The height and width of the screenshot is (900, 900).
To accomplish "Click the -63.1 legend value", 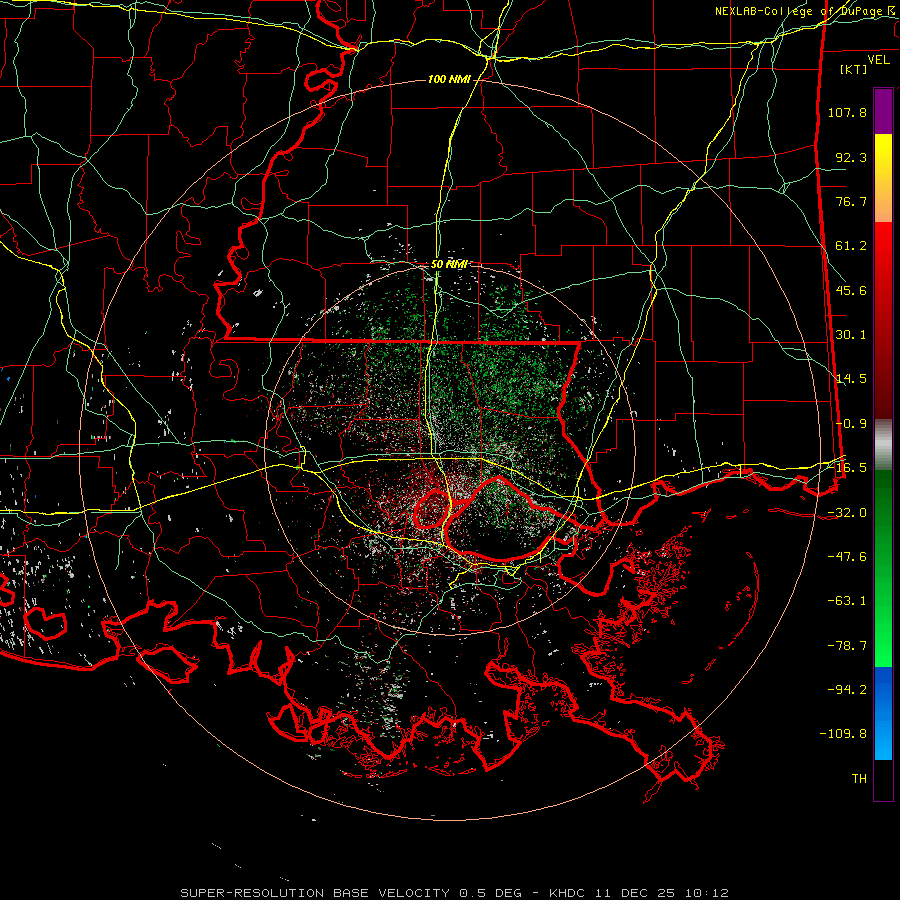I will (x=847, y=601).
